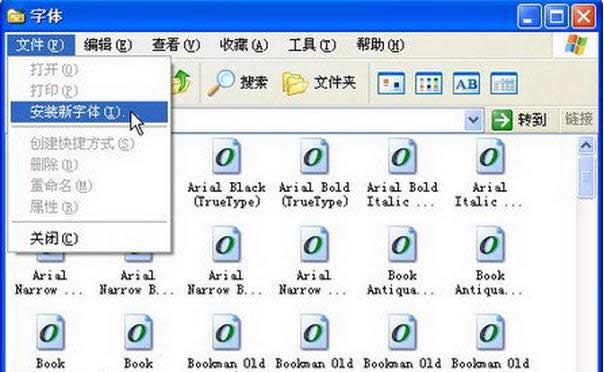
Task: Switch to Large Icons view button
Action: click(x=391, y=83)
